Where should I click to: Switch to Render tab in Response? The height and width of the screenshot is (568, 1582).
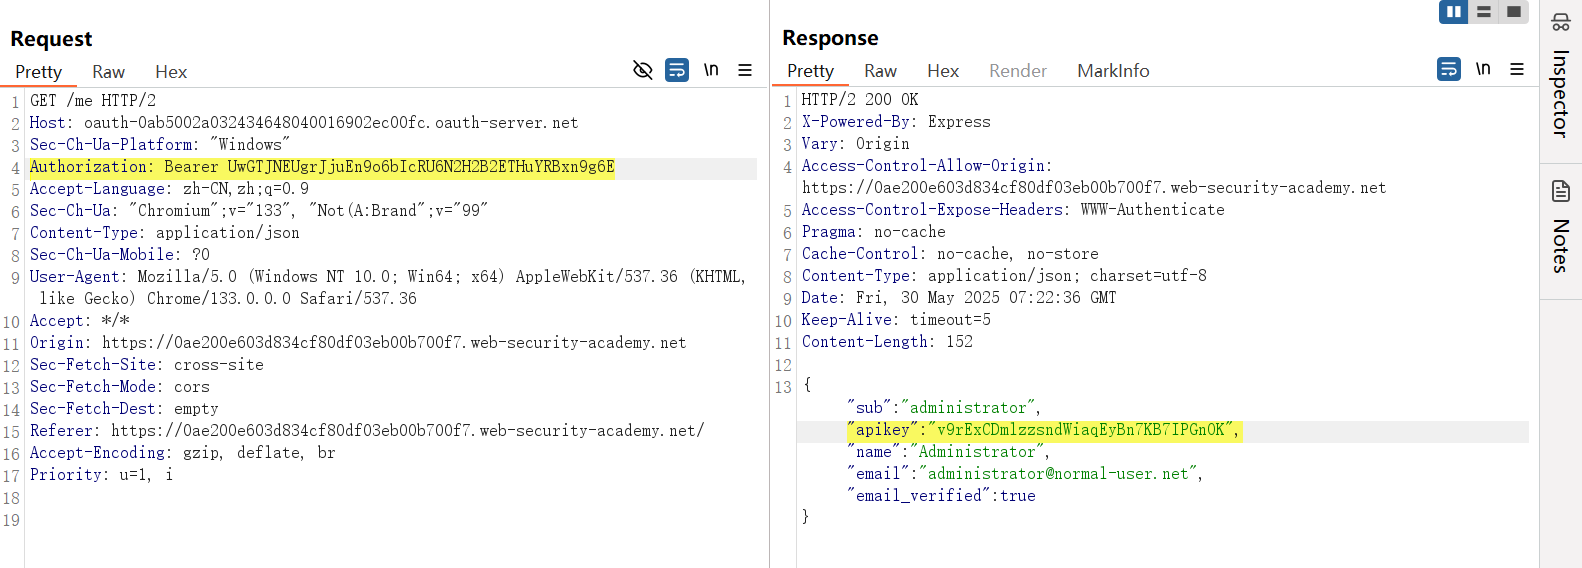[x=1017, y=71]
